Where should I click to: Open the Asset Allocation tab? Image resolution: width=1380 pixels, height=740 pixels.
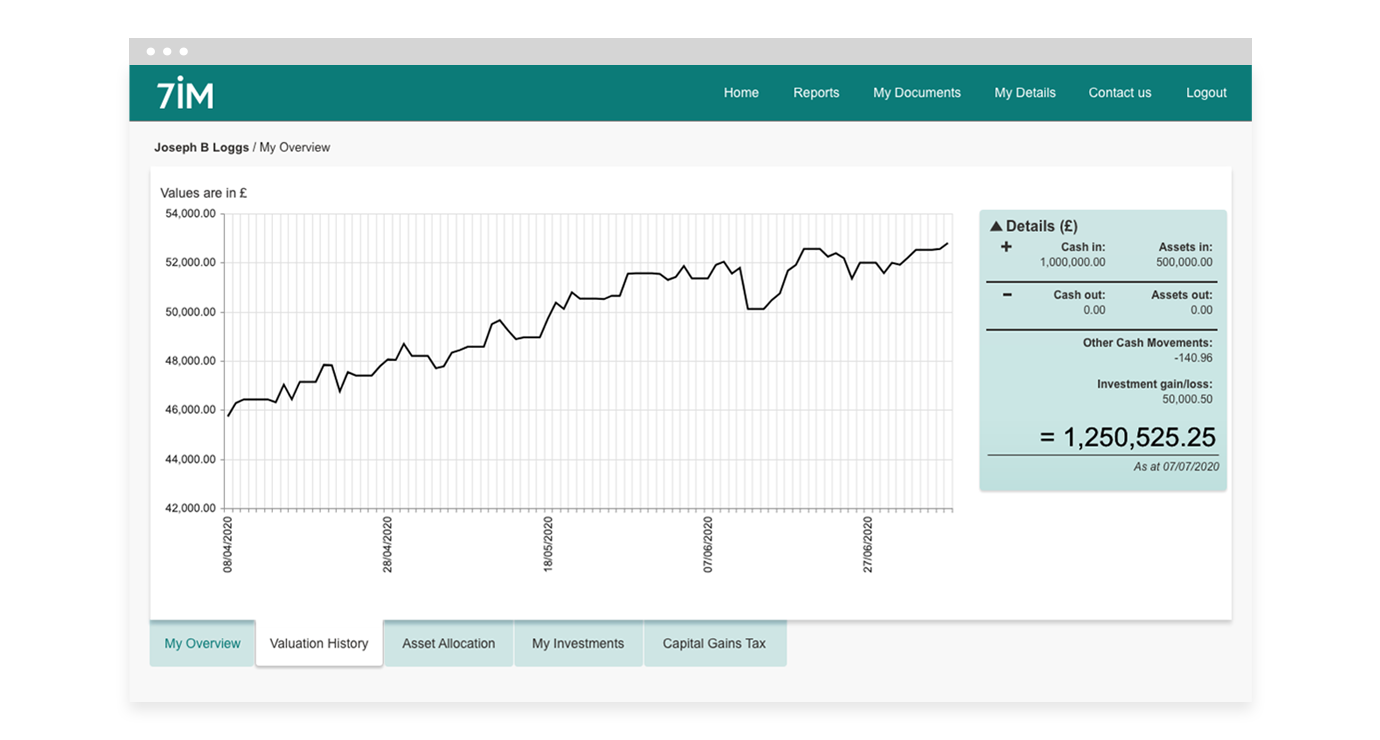[x=448, y=643]
